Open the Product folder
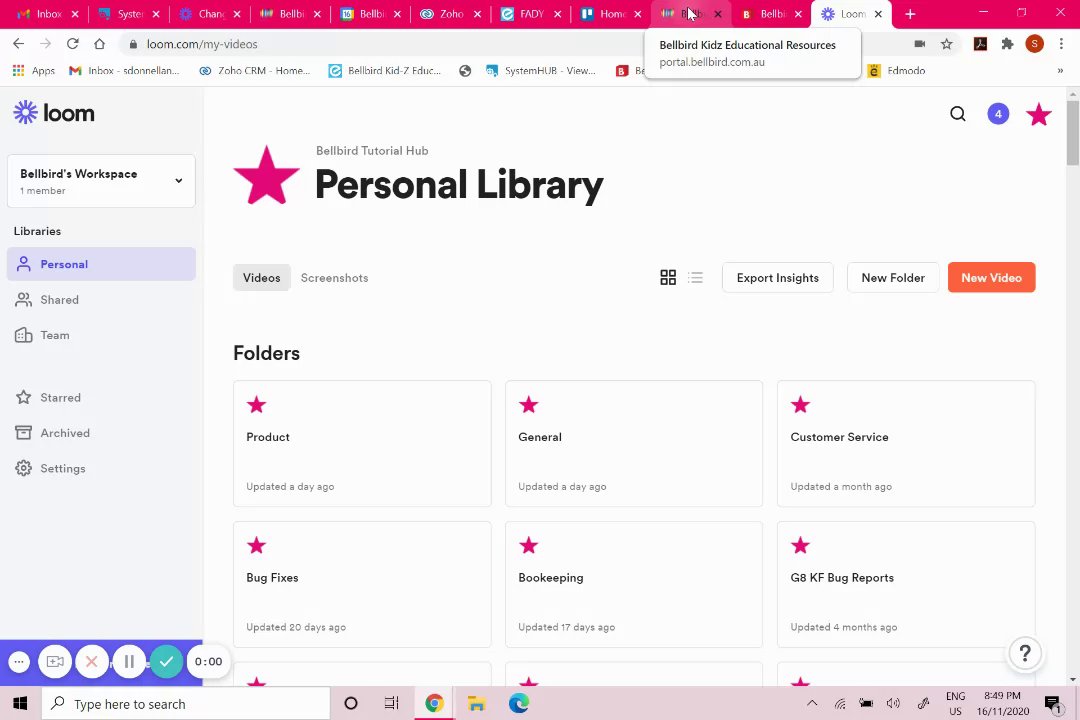This screenshot has width=1080, height=720. 362,444
